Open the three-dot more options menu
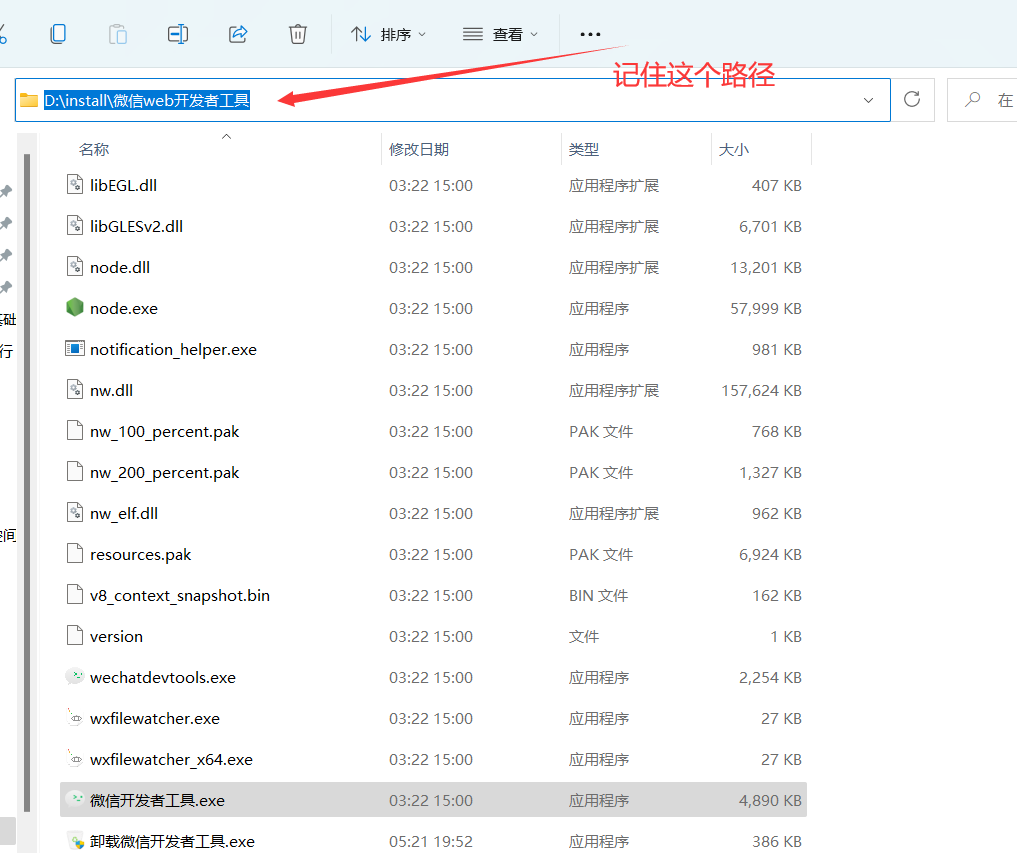1017x853 pixels. coord(590,34)
